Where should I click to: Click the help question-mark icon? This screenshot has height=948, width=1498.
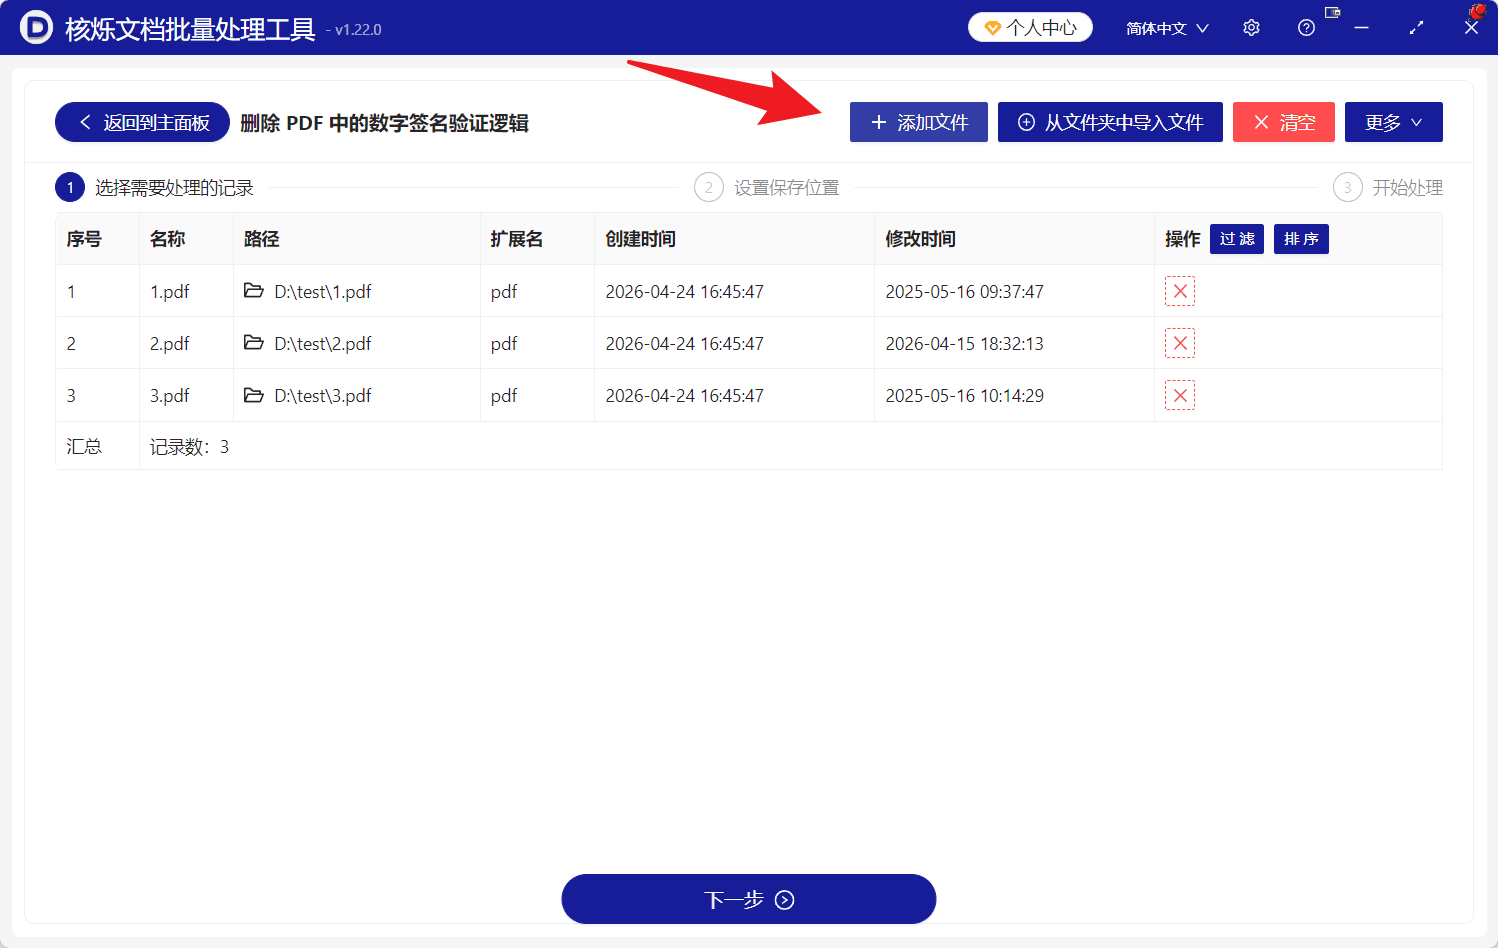(x=1306, y=27)
